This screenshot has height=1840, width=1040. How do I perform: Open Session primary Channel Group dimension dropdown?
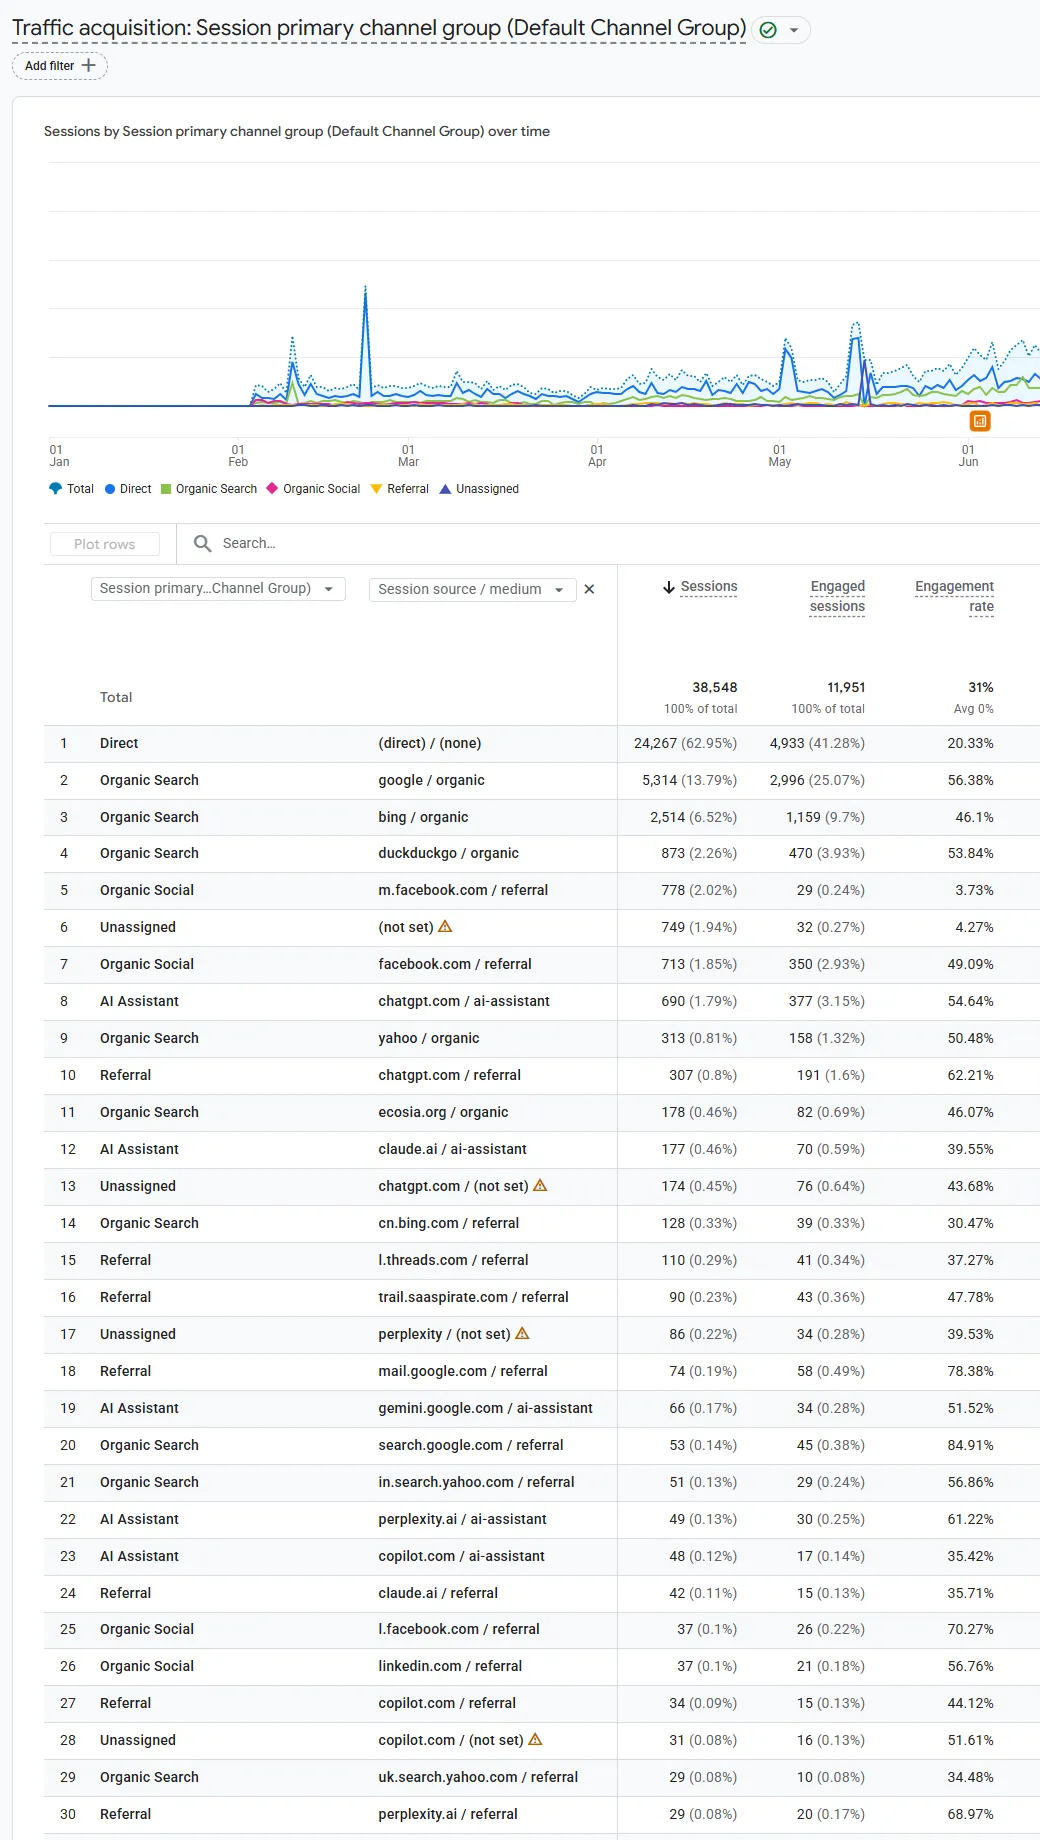218,589
